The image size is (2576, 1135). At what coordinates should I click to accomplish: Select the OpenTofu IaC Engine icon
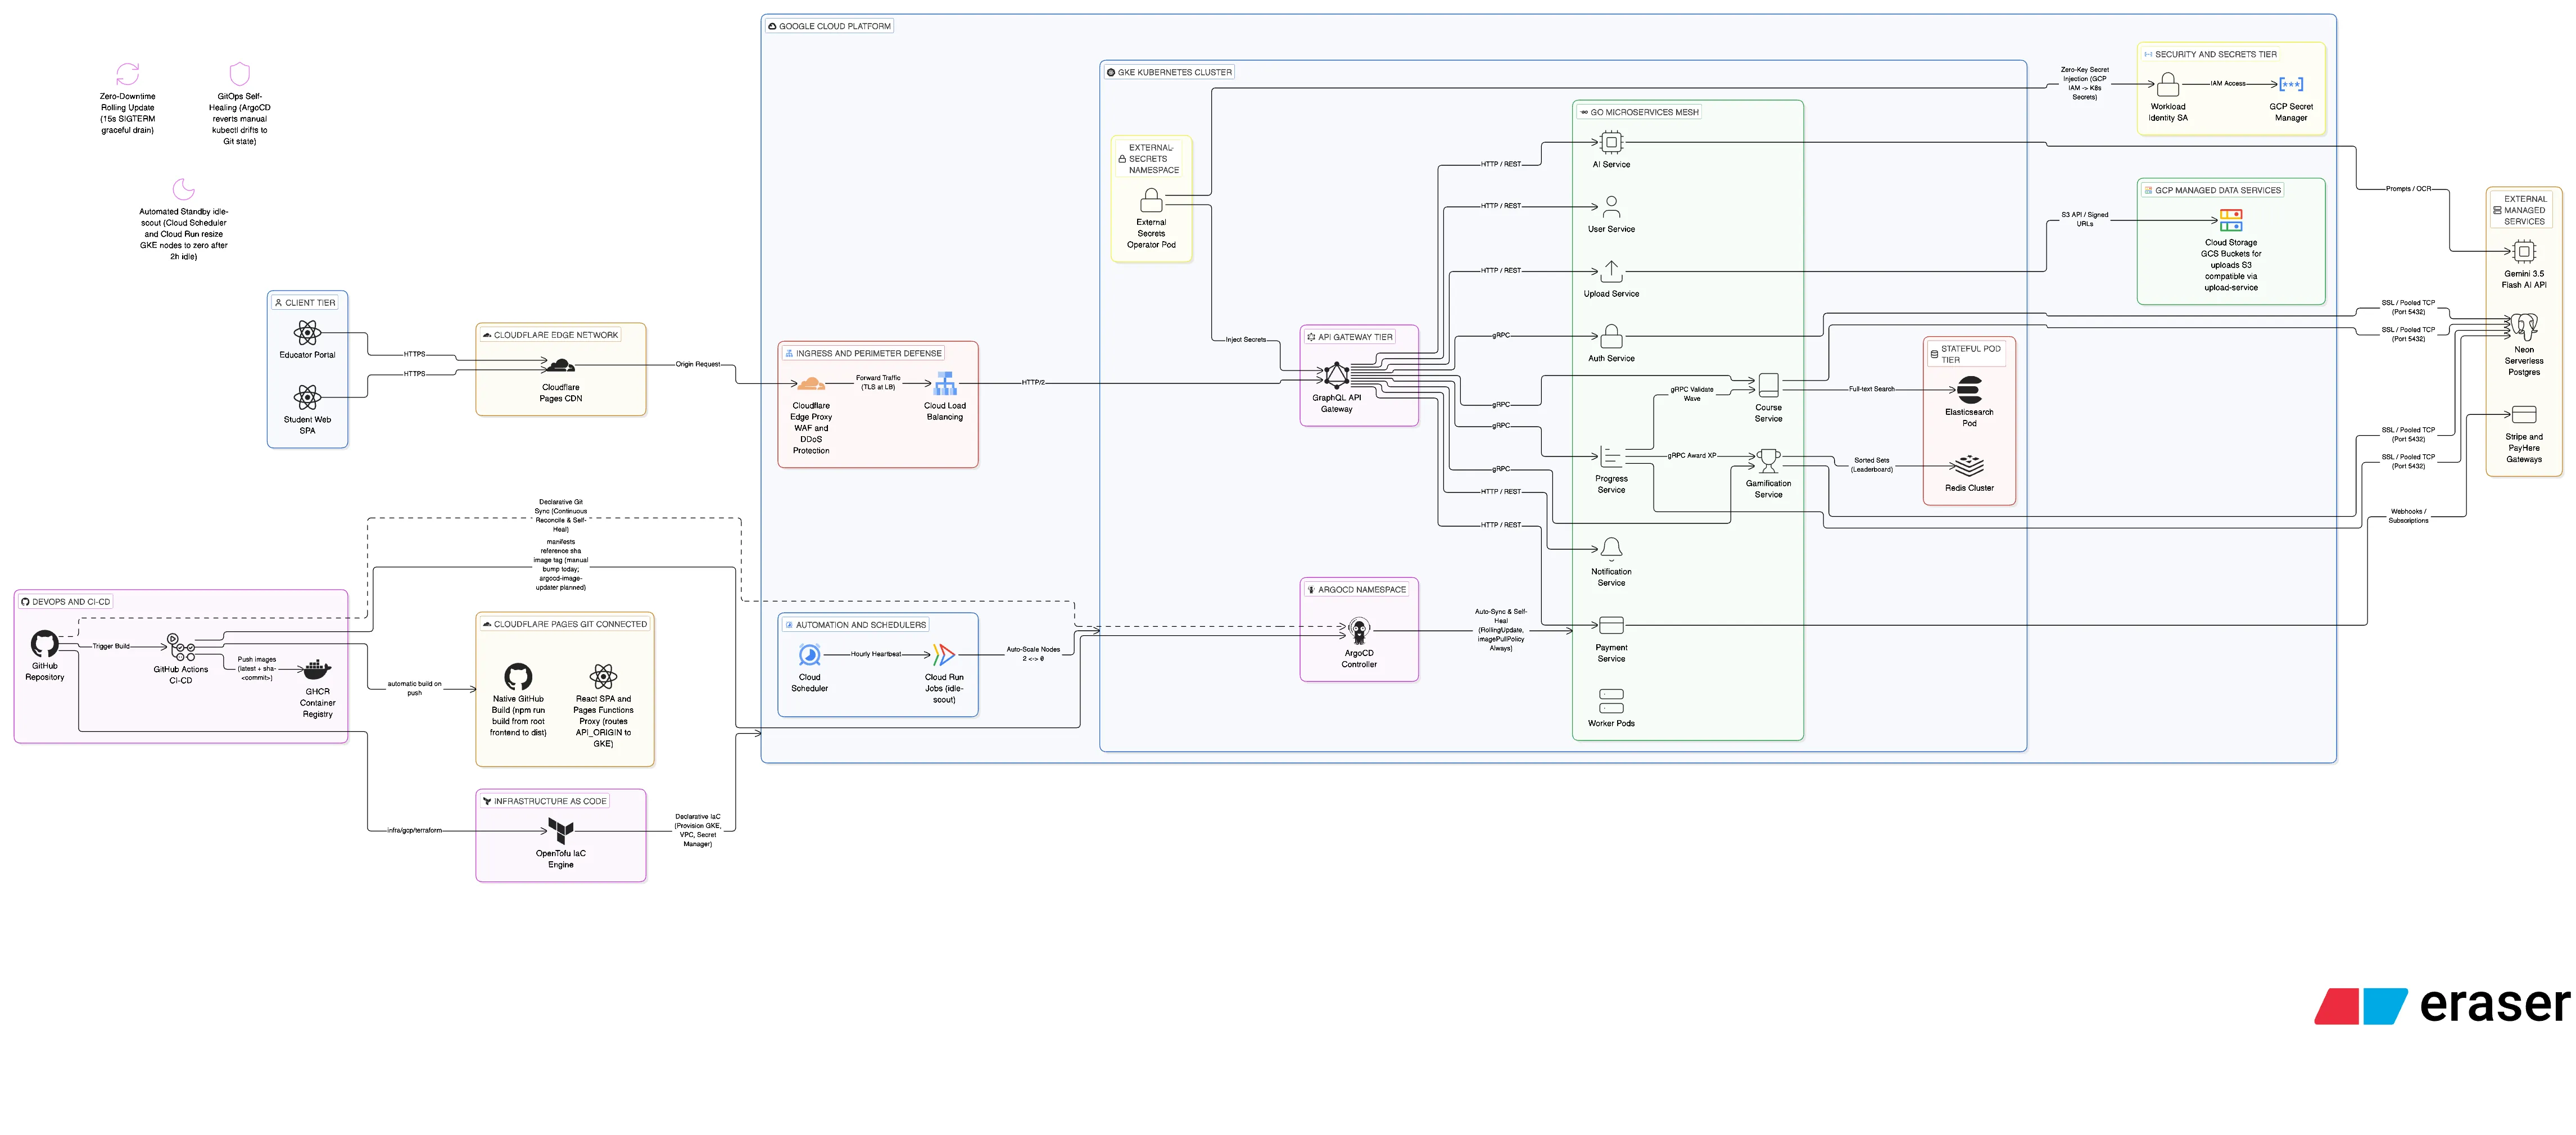(561, 830)
